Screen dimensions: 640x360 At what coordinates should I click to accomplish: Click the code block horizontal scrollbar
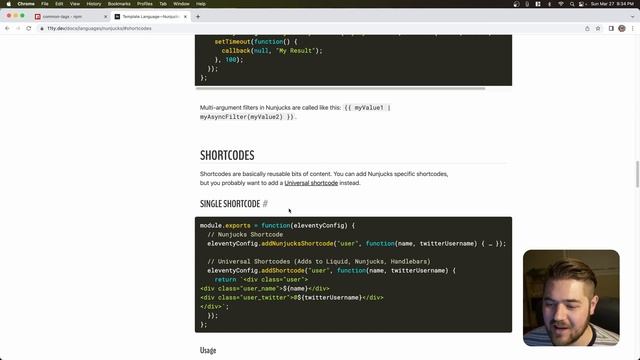pos(340,88)
